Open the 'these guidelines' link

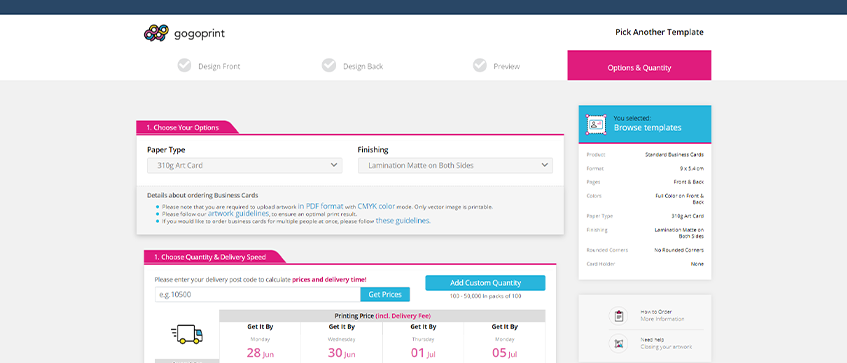click(x=403, y=221)
